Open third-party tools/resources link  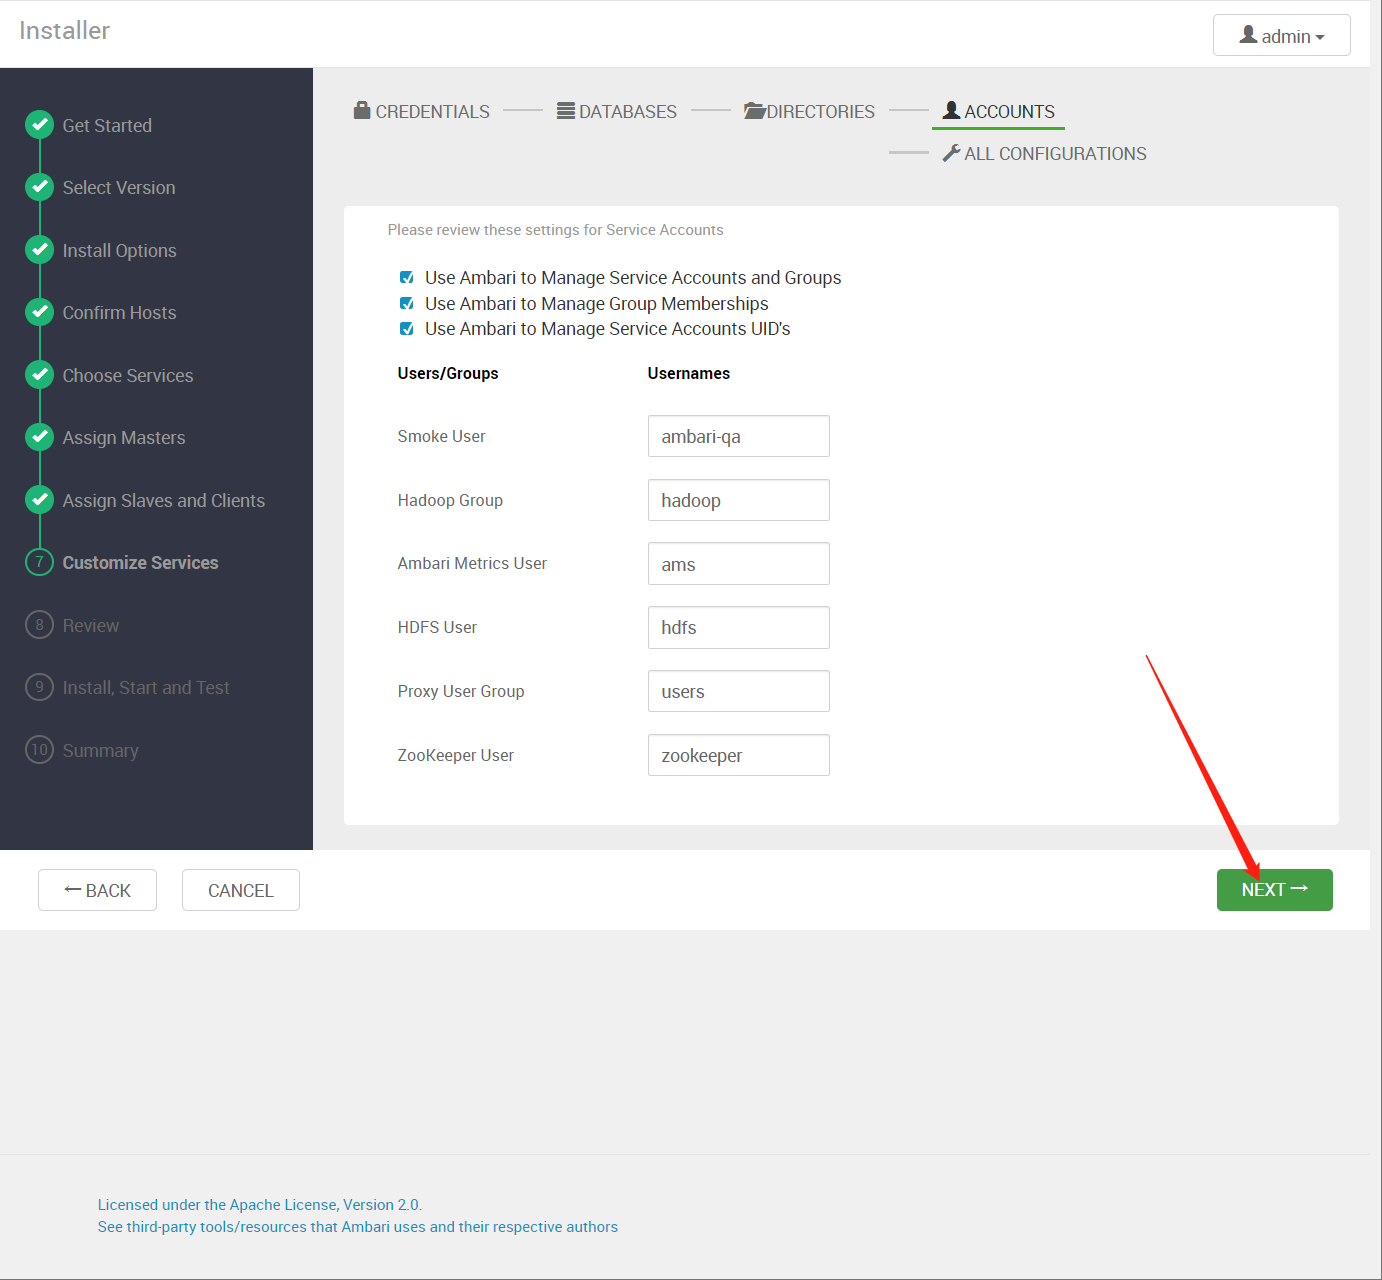click(357, 1227)
